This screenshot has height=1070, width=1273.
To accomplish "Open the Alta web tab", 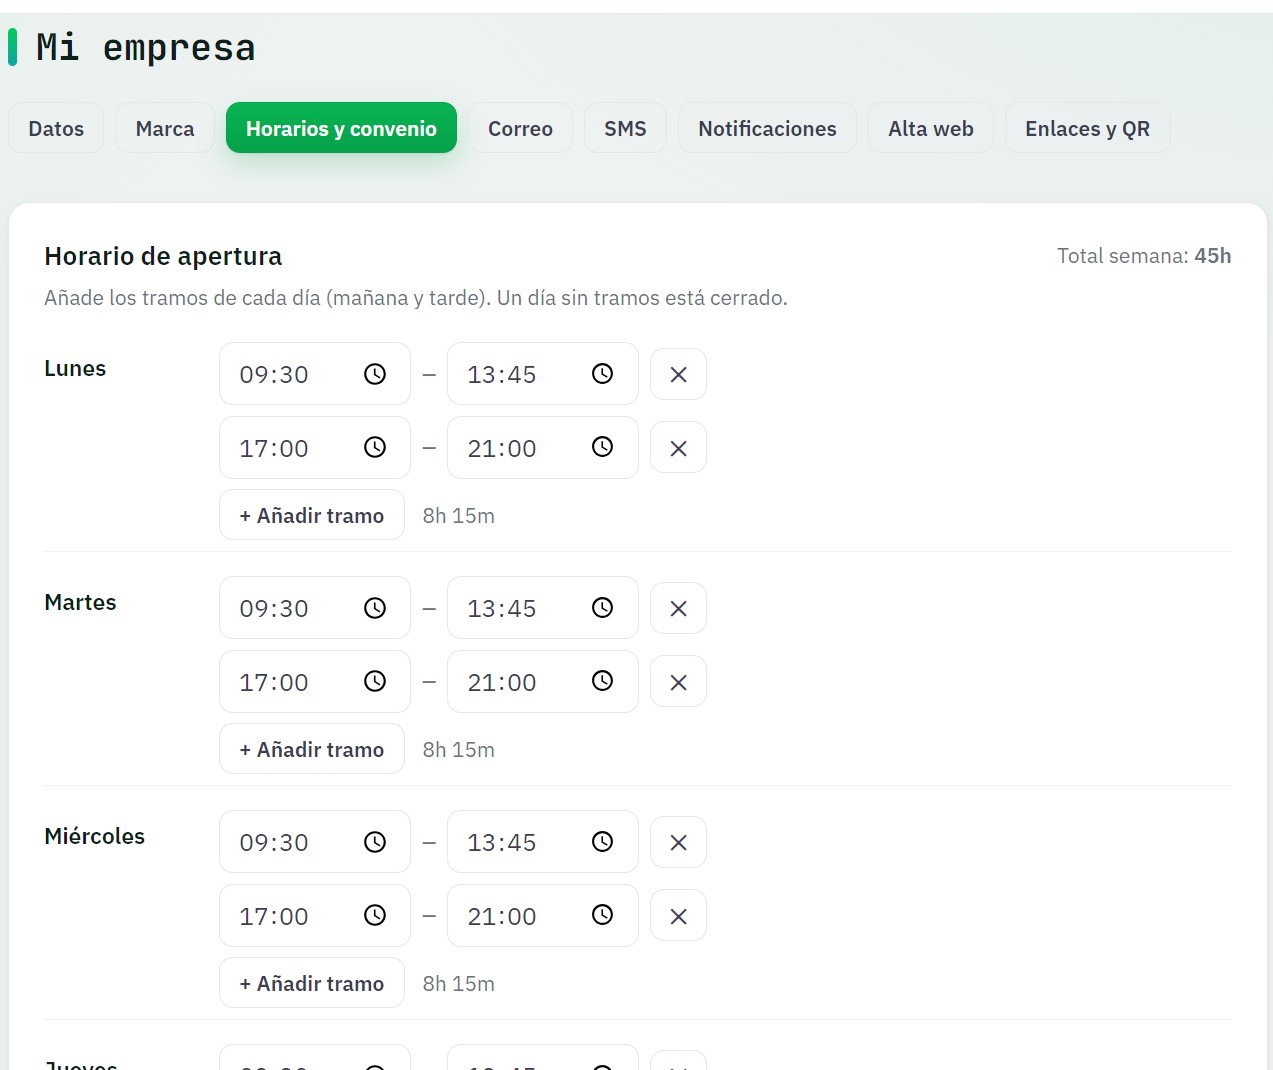I will 931,128.
